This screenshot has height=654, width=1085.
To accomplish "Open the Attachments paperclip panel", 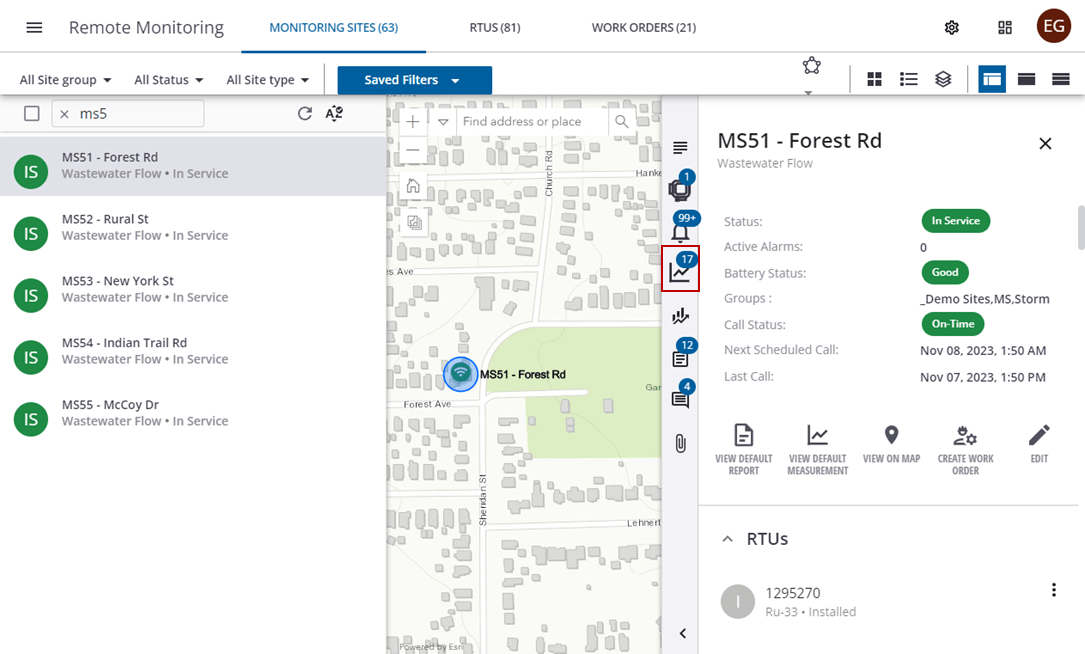I will click(x=680, y=440).
